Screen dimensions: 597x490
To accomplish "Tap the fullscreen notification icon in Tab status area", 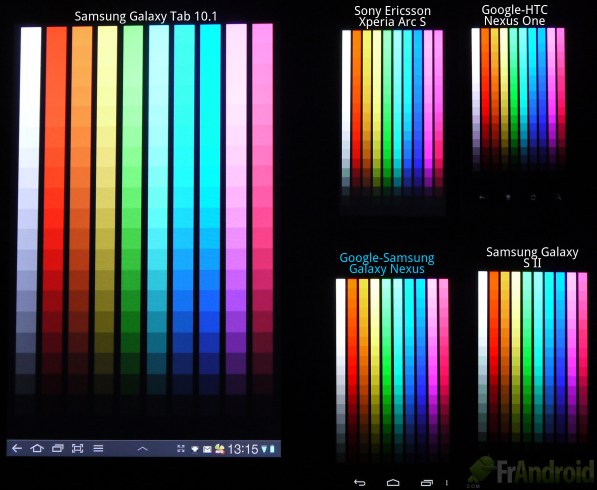I will pos(181,449).
